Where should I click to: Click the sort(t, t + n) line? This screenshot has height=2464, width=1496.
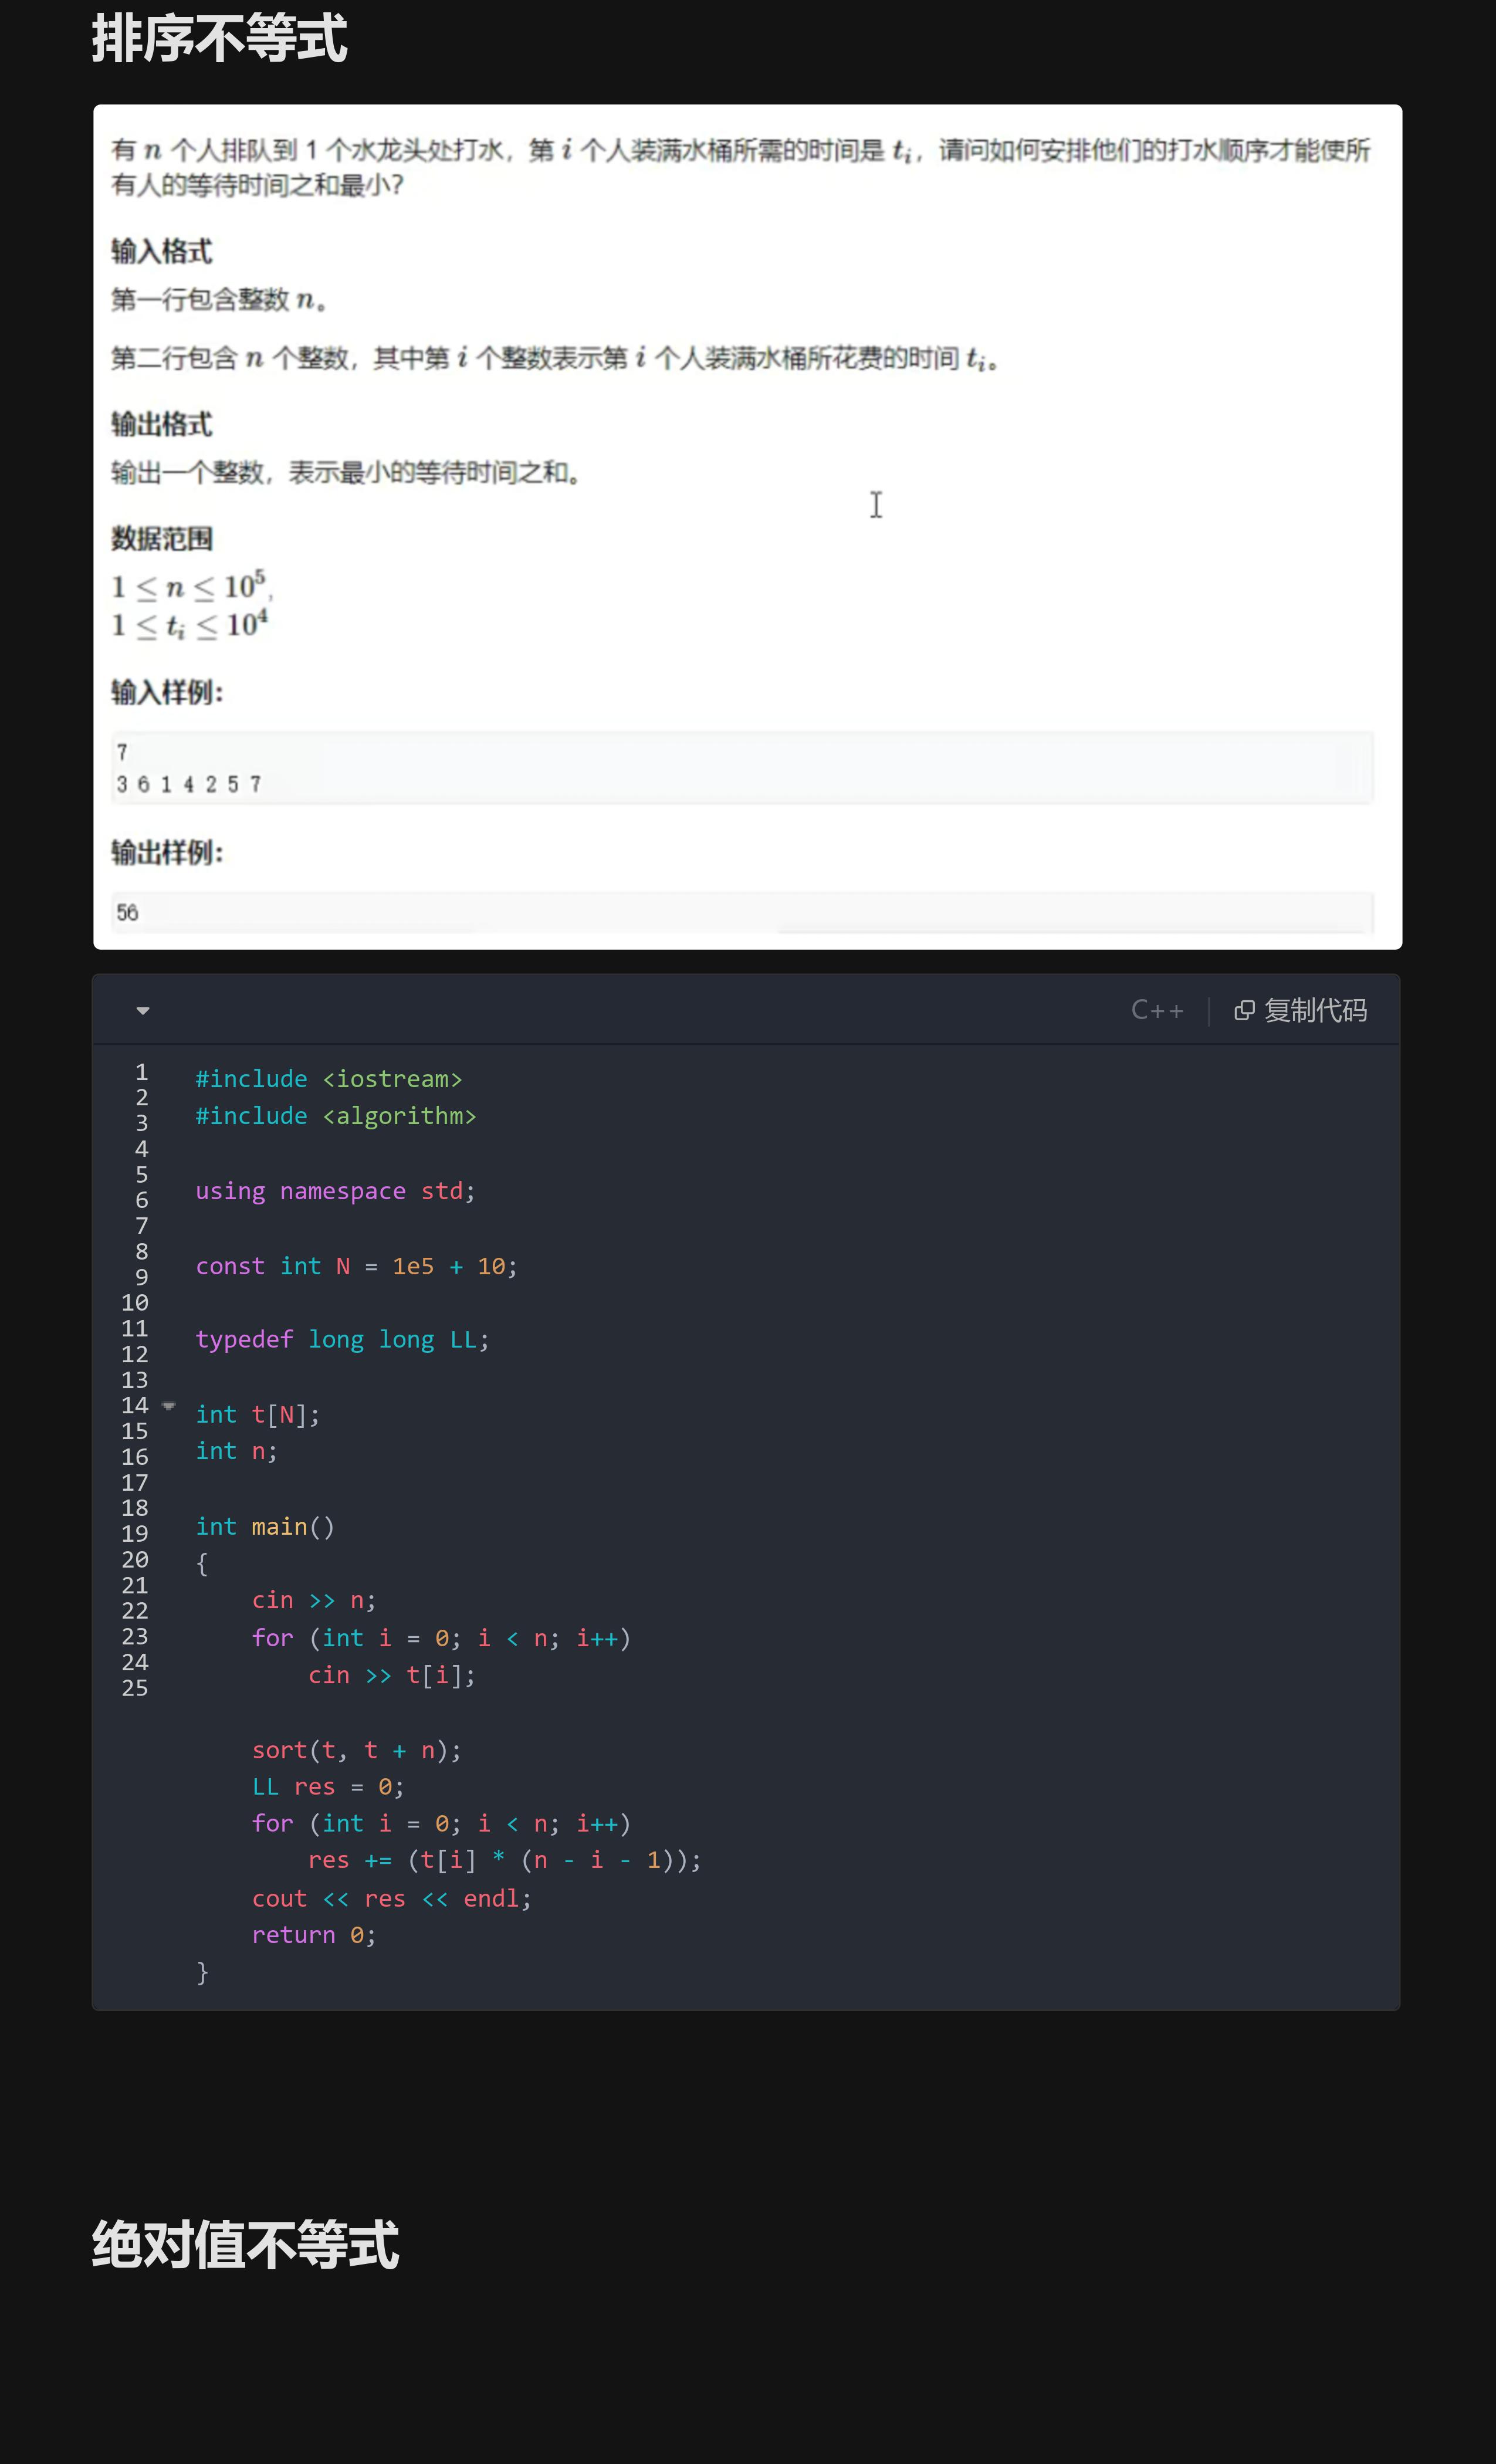[356, 1750]
